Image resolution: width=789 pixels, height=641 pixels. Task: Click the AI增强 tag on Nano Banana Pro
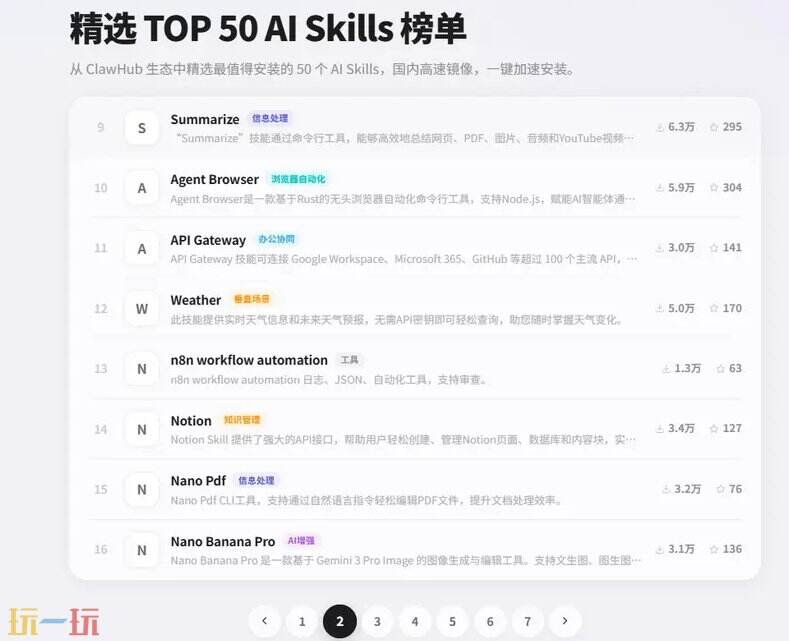point(301,540)
